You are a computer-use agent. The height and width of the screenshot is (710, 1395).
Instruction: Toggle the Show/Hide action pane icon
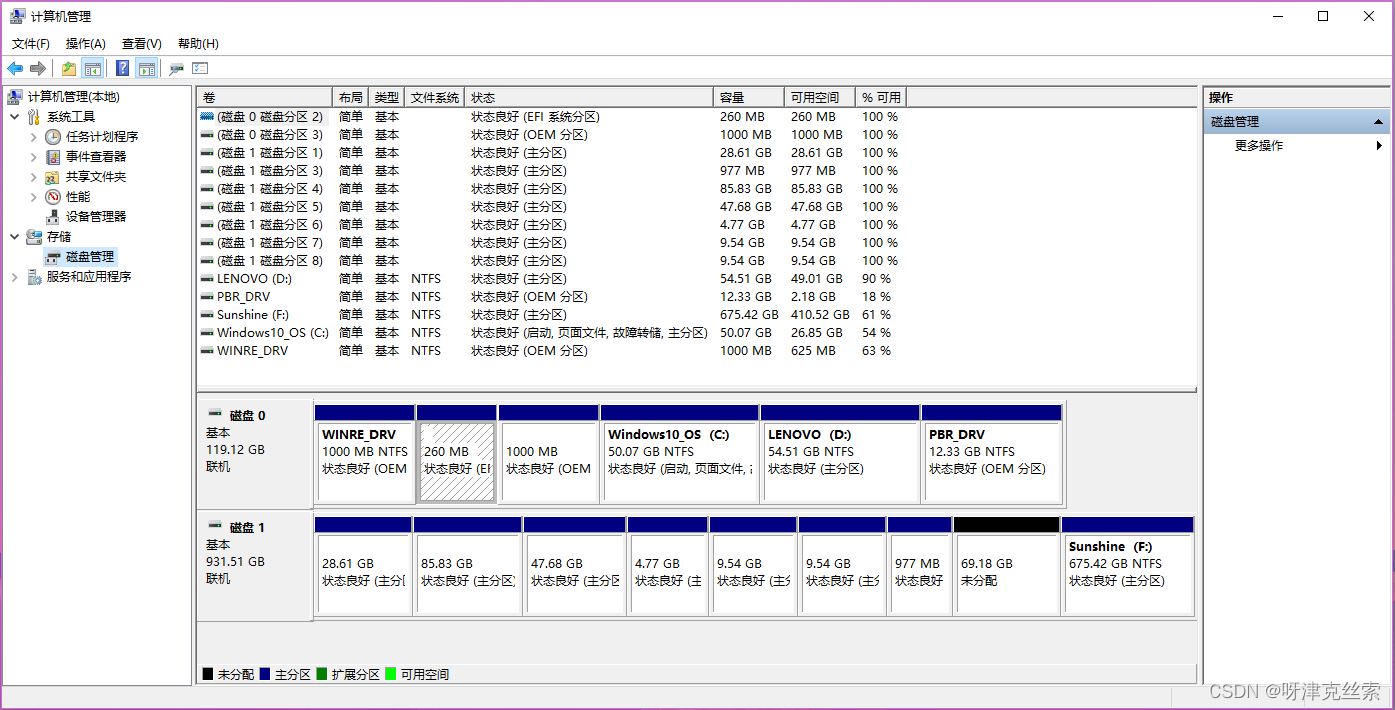[147, 68]
